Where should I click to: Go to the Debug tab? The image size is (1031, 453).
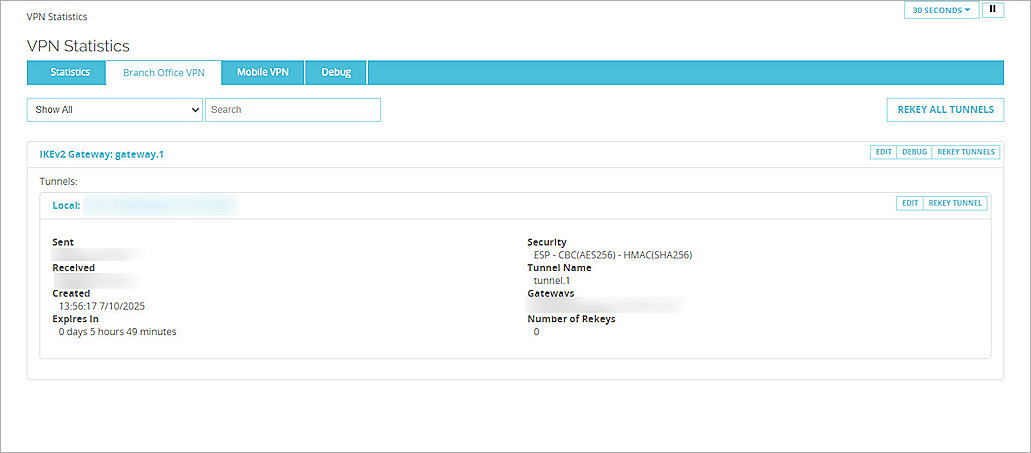pyautogui.click(x=336, y=72)
